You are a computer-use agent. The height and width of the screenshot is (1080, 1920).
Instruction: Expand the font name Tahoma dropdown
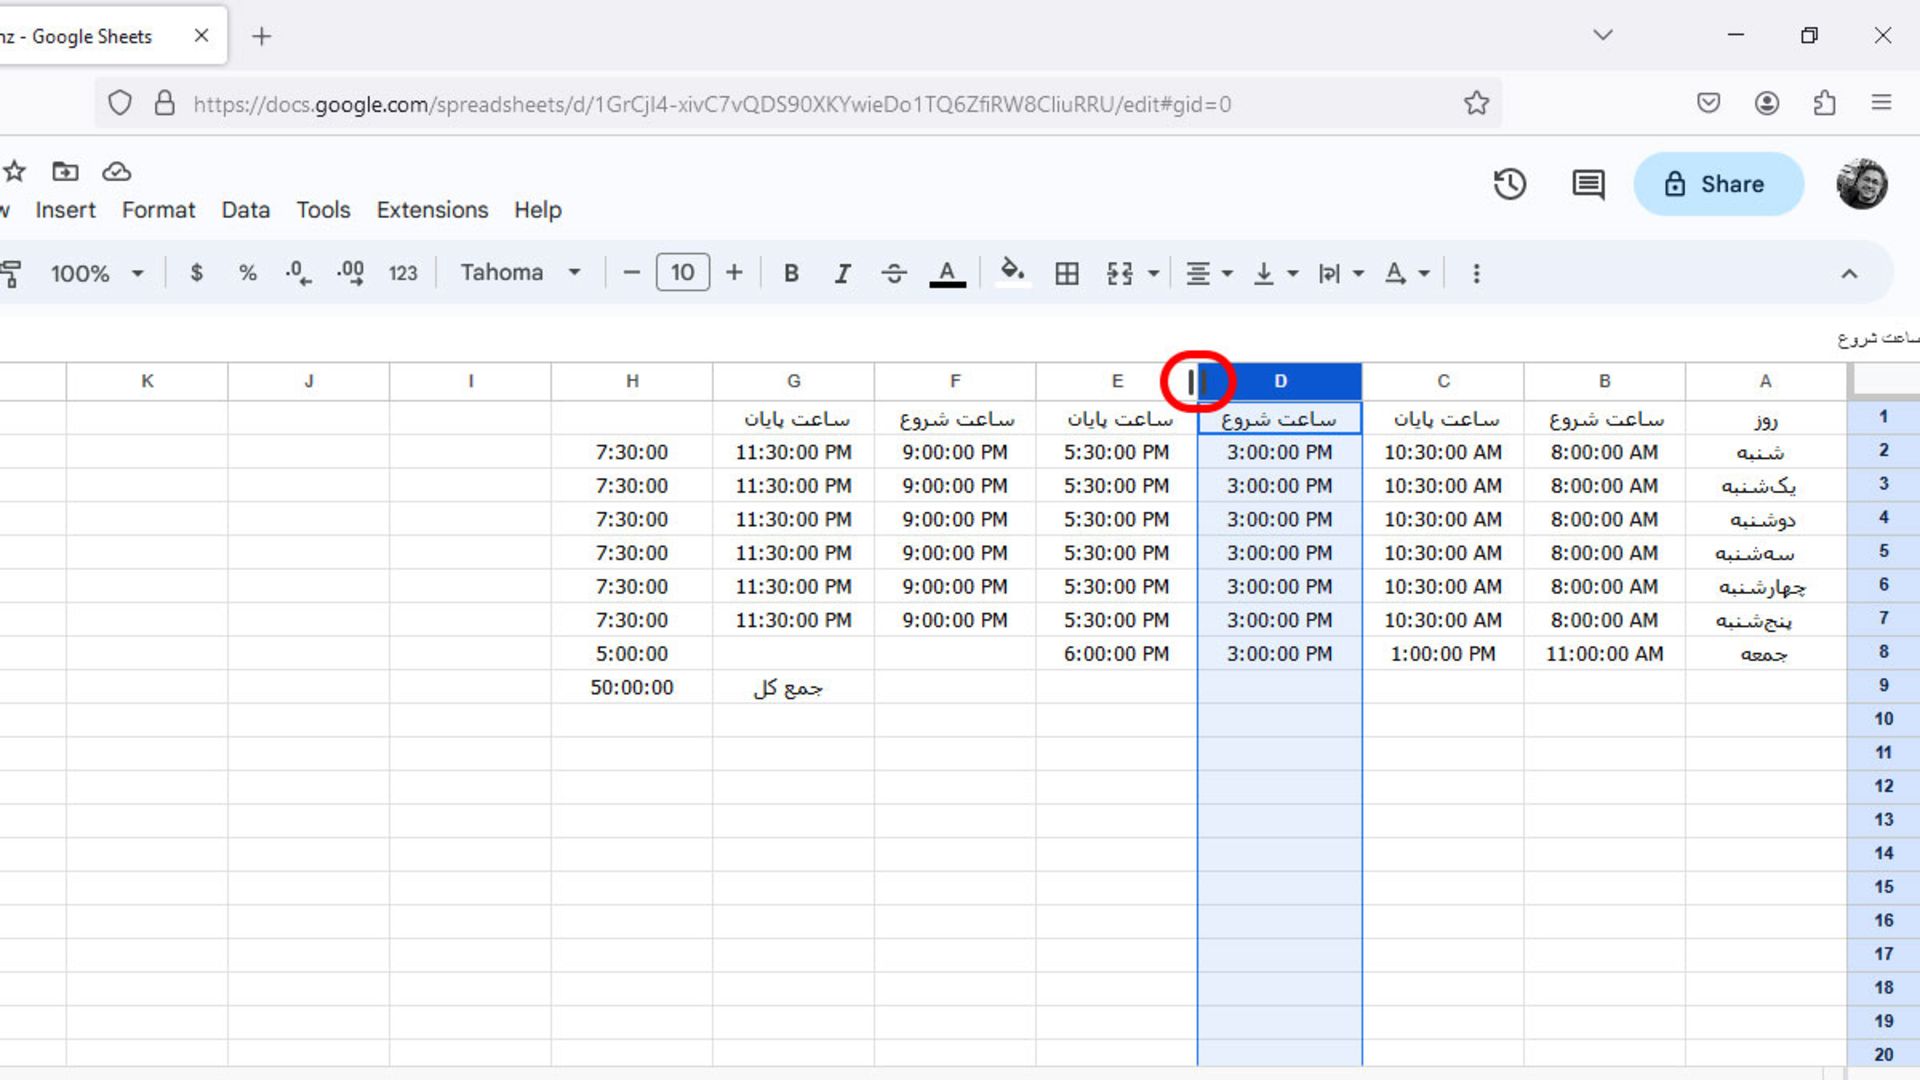point(572,273)
